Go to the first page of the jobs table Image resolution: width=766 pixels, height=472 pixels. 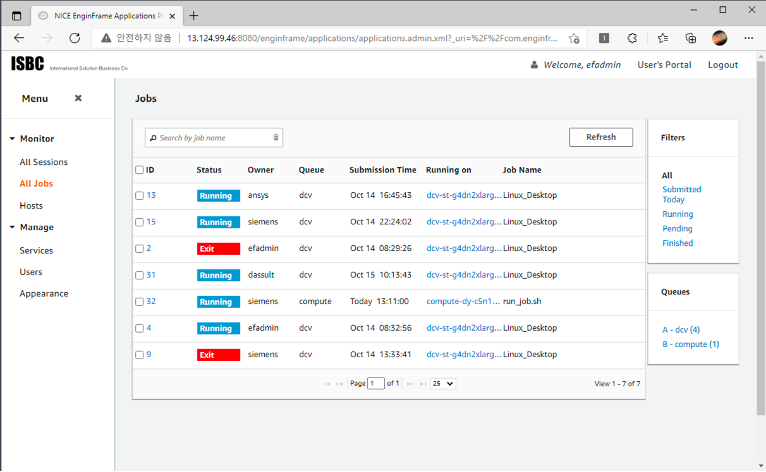pyautogui.click(x=327, y=384)
